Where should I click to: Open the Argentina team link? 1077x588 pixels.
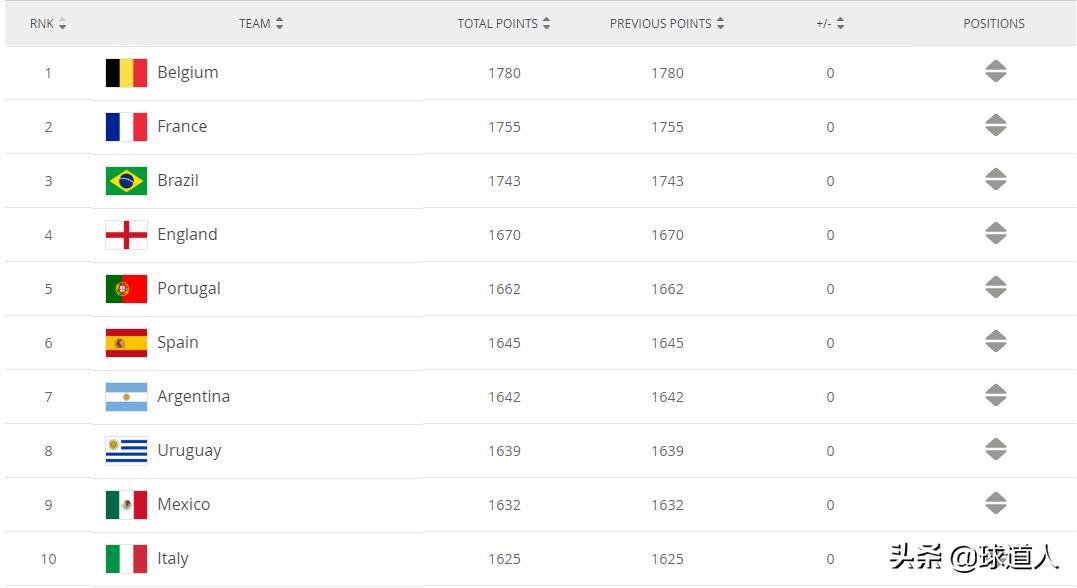point(193,397)
